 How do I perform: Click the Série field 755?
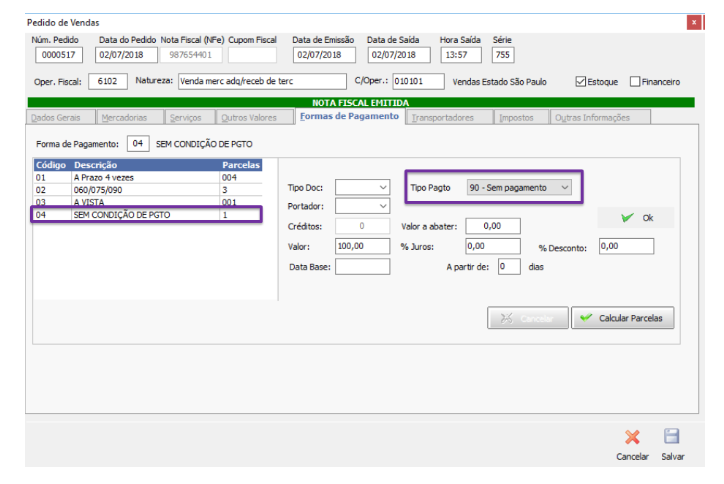pos(503,55)
